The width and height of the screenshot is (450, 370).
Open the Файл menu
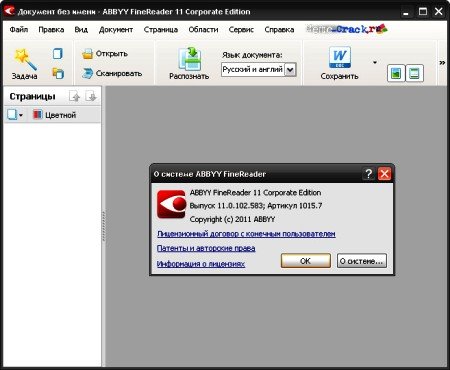pos(19,30)
